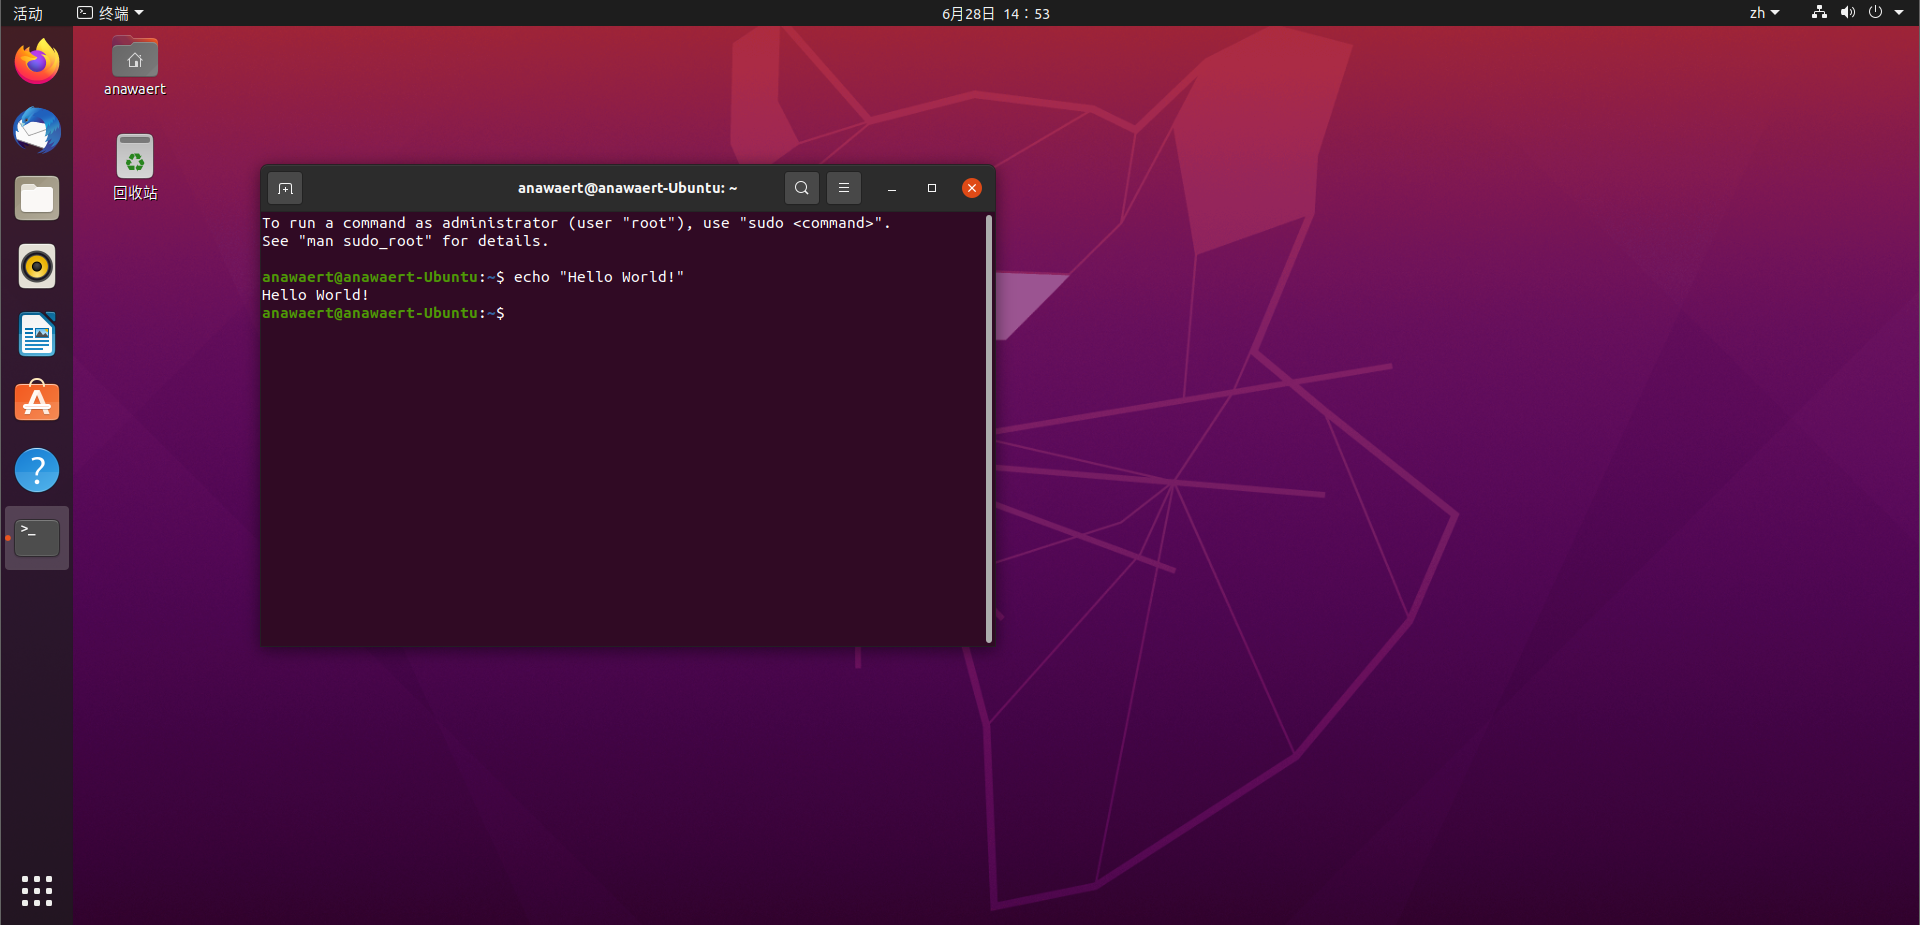The width and height of the screenshot is (1920, 925).
Task: Open the terminal hamburger menu
Action: tap(843, 188)
